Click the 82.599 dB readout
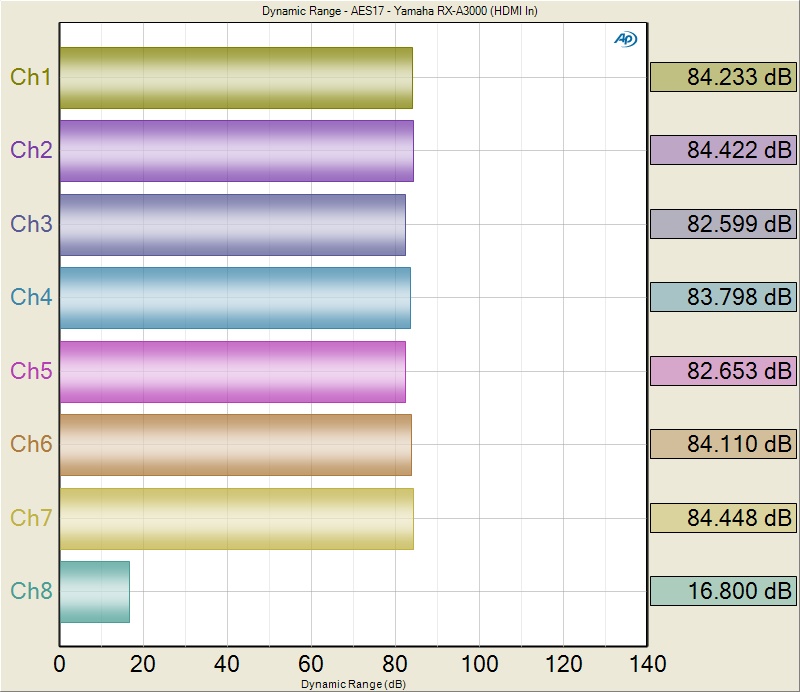The image size is (800, 692). (x=723, y=224)
